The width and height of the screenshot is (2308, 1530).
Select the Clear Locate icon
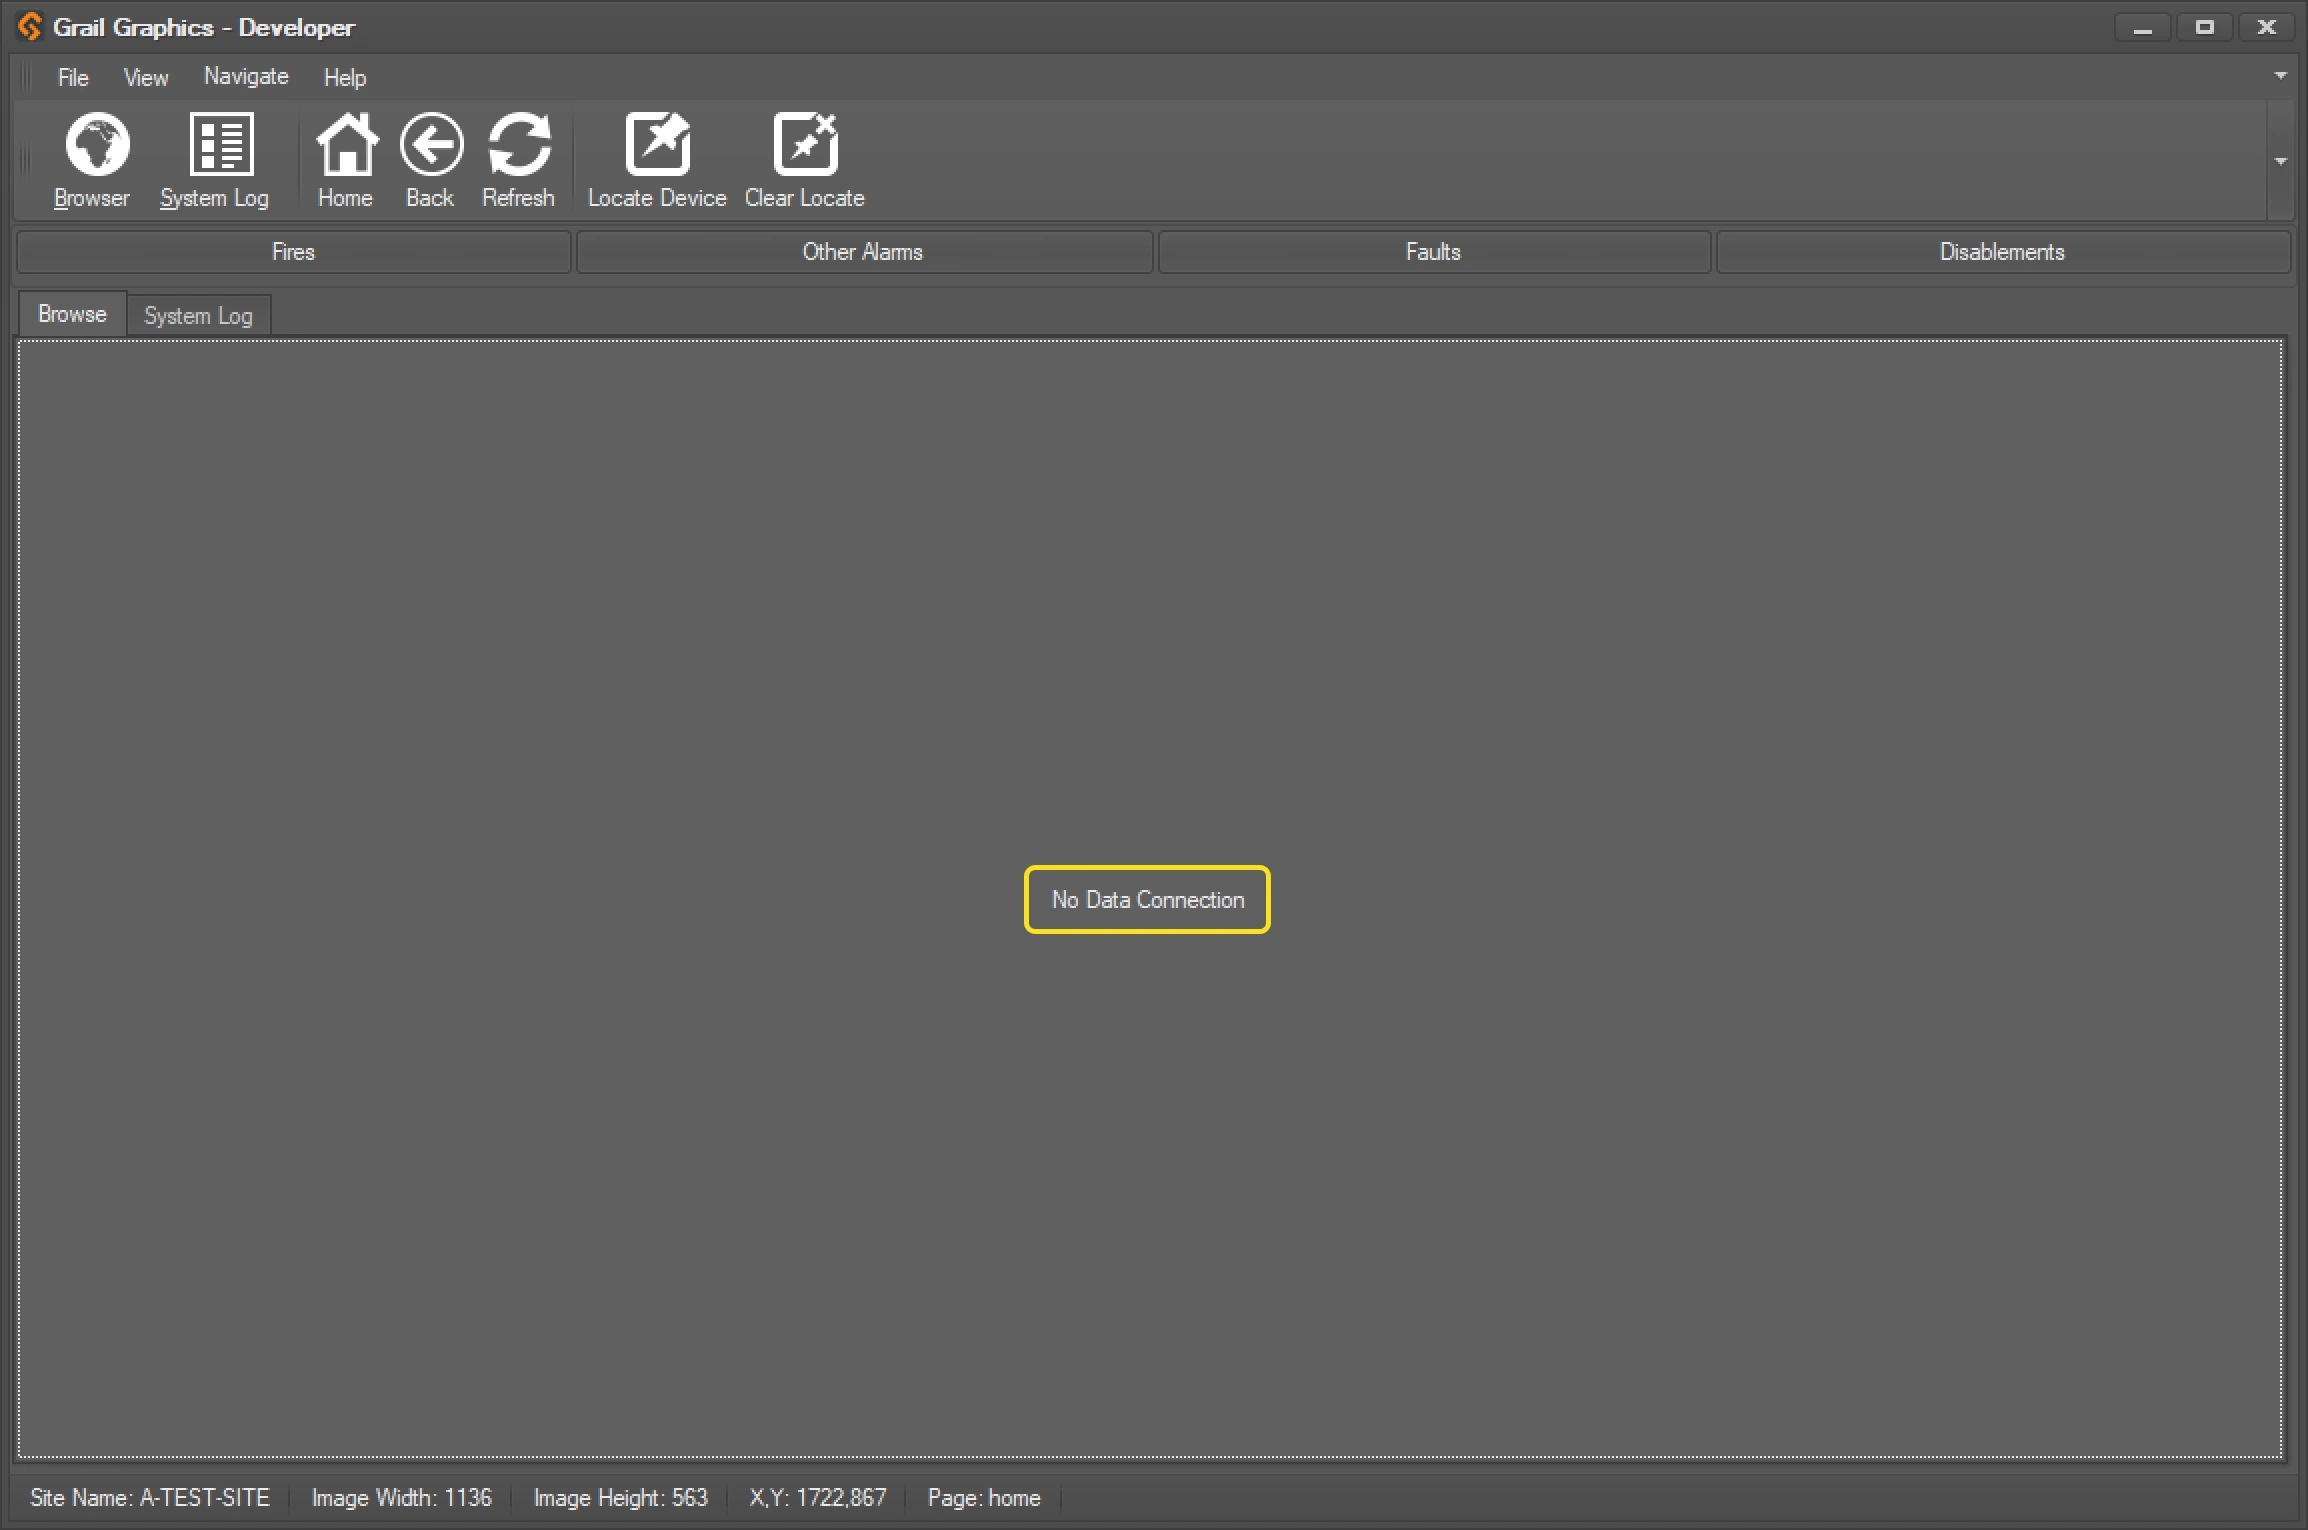pyautogui.click(x=804, y=160)
